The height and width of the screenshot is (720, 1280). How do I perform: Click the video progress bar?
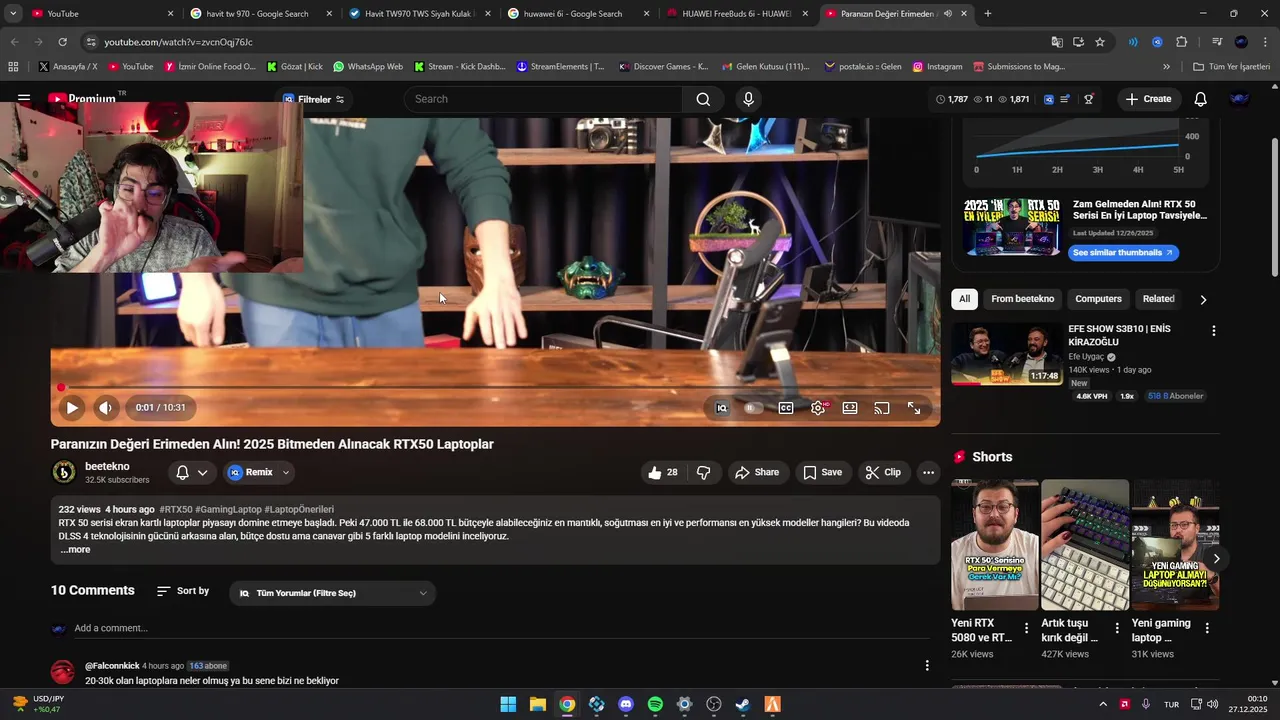coord(495,387)
